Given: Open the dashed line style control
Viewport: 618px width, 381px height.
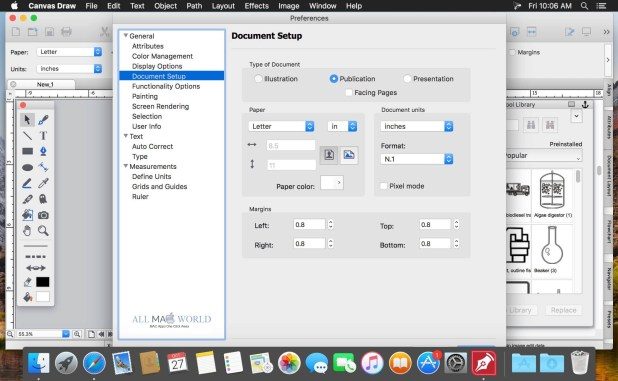Looking at the screenshot, I should 35,256.
